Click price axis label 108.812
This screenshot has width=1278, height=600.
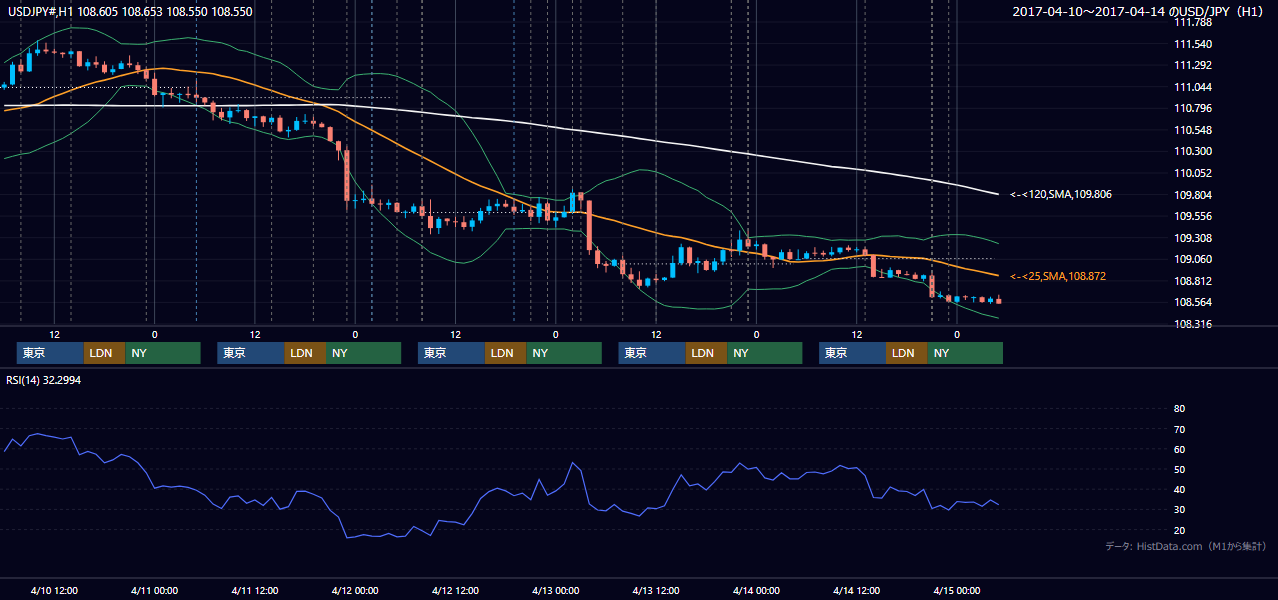[1193, 281]
